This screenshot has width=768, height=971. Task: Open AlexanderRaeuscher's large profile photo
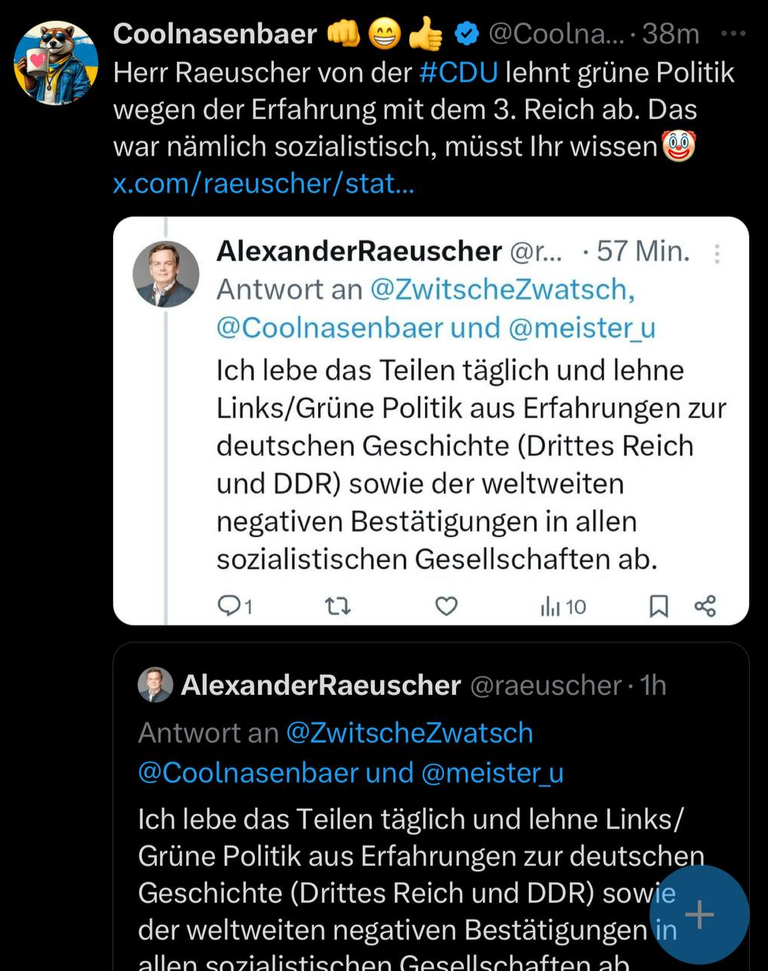coord(166,274)
